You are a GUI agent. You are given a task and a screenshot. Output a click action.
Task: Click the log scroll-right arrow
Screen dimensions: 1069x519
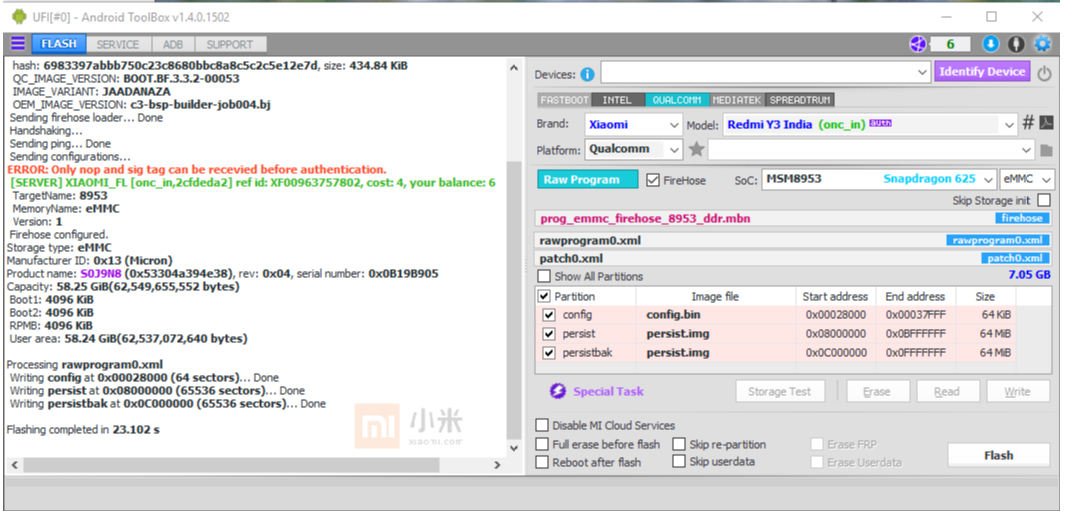point(497,464)
